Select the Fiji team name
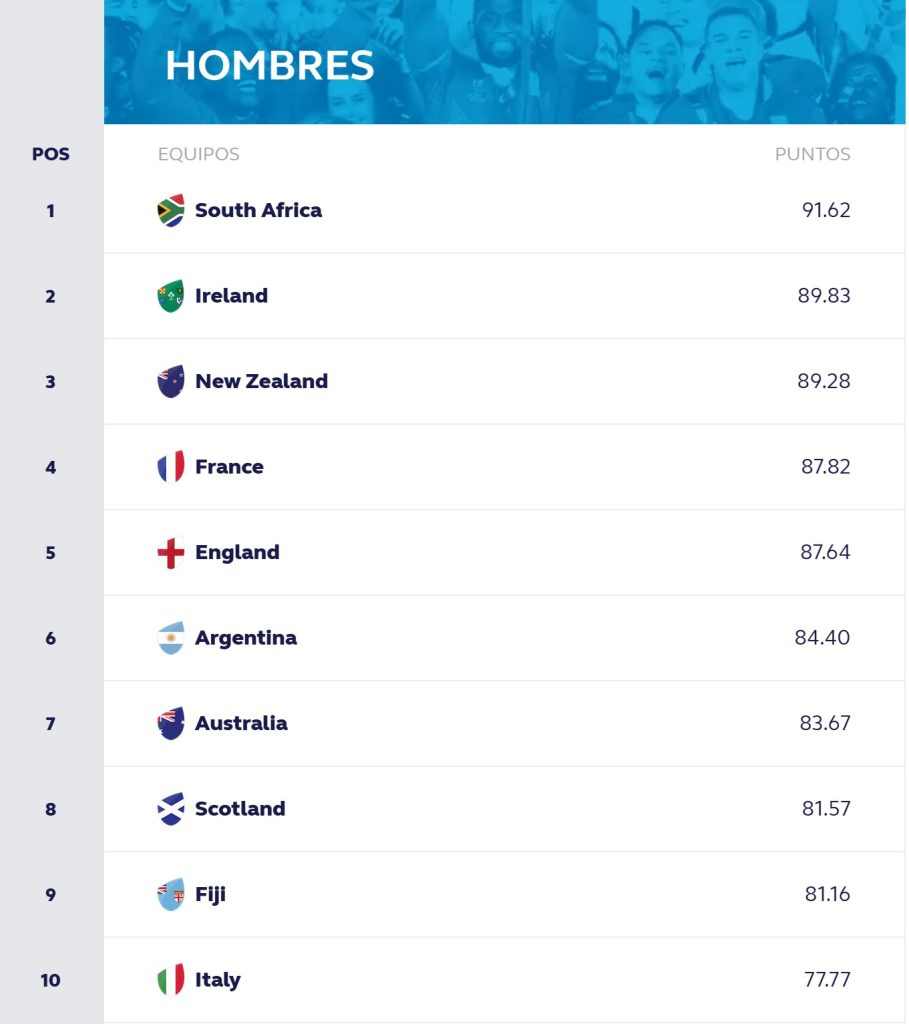Viewport: 909px width, 1024px height. 210,894
